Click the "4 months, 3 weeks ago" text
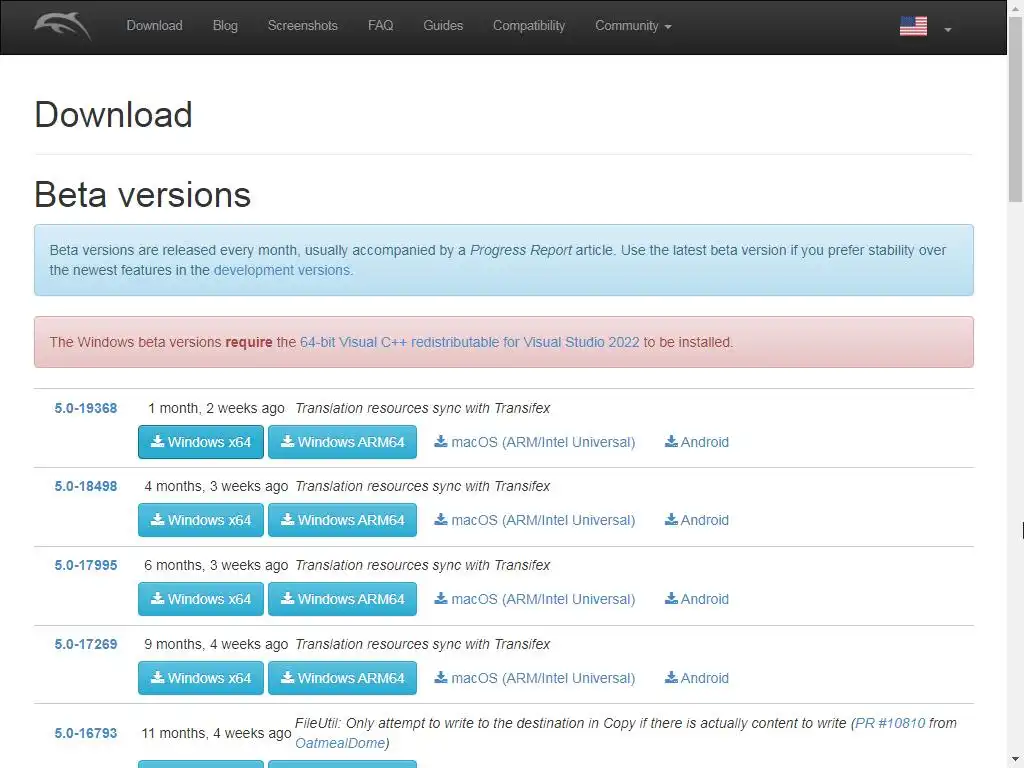1024x768 pixels. [x=216, y=487]
